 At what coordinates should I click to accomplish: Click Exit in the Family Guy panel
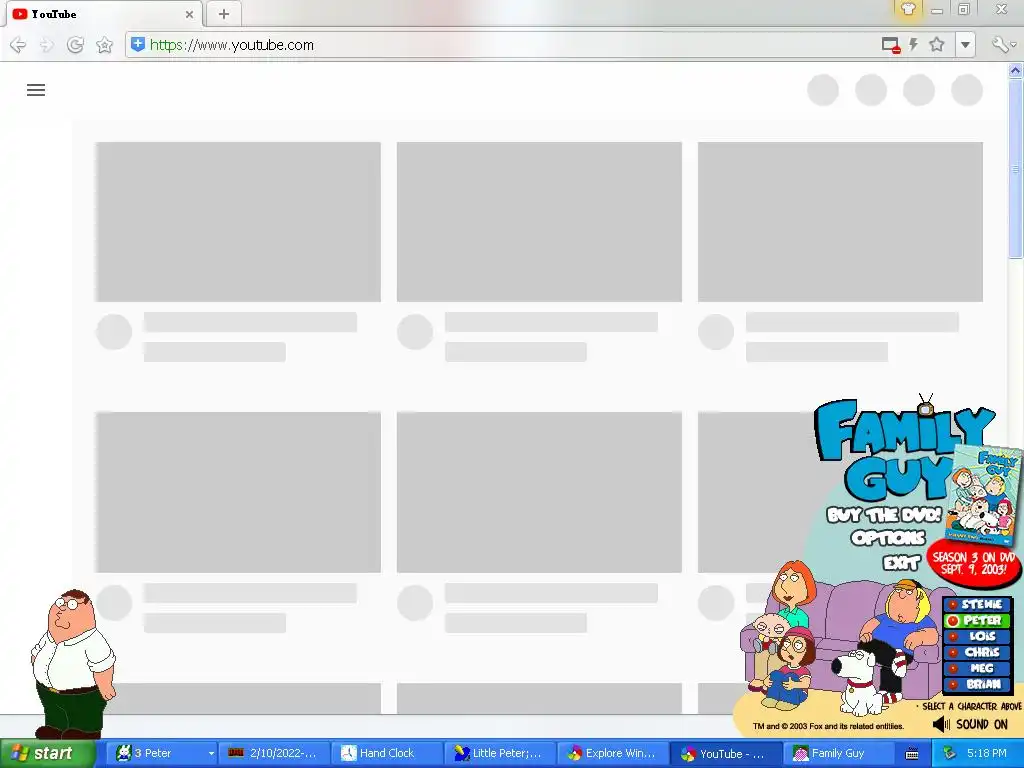click(901, 562)
